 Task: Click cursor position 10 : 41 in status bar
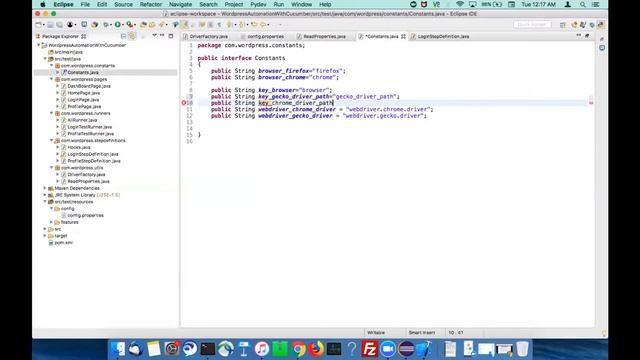point(456,333)
